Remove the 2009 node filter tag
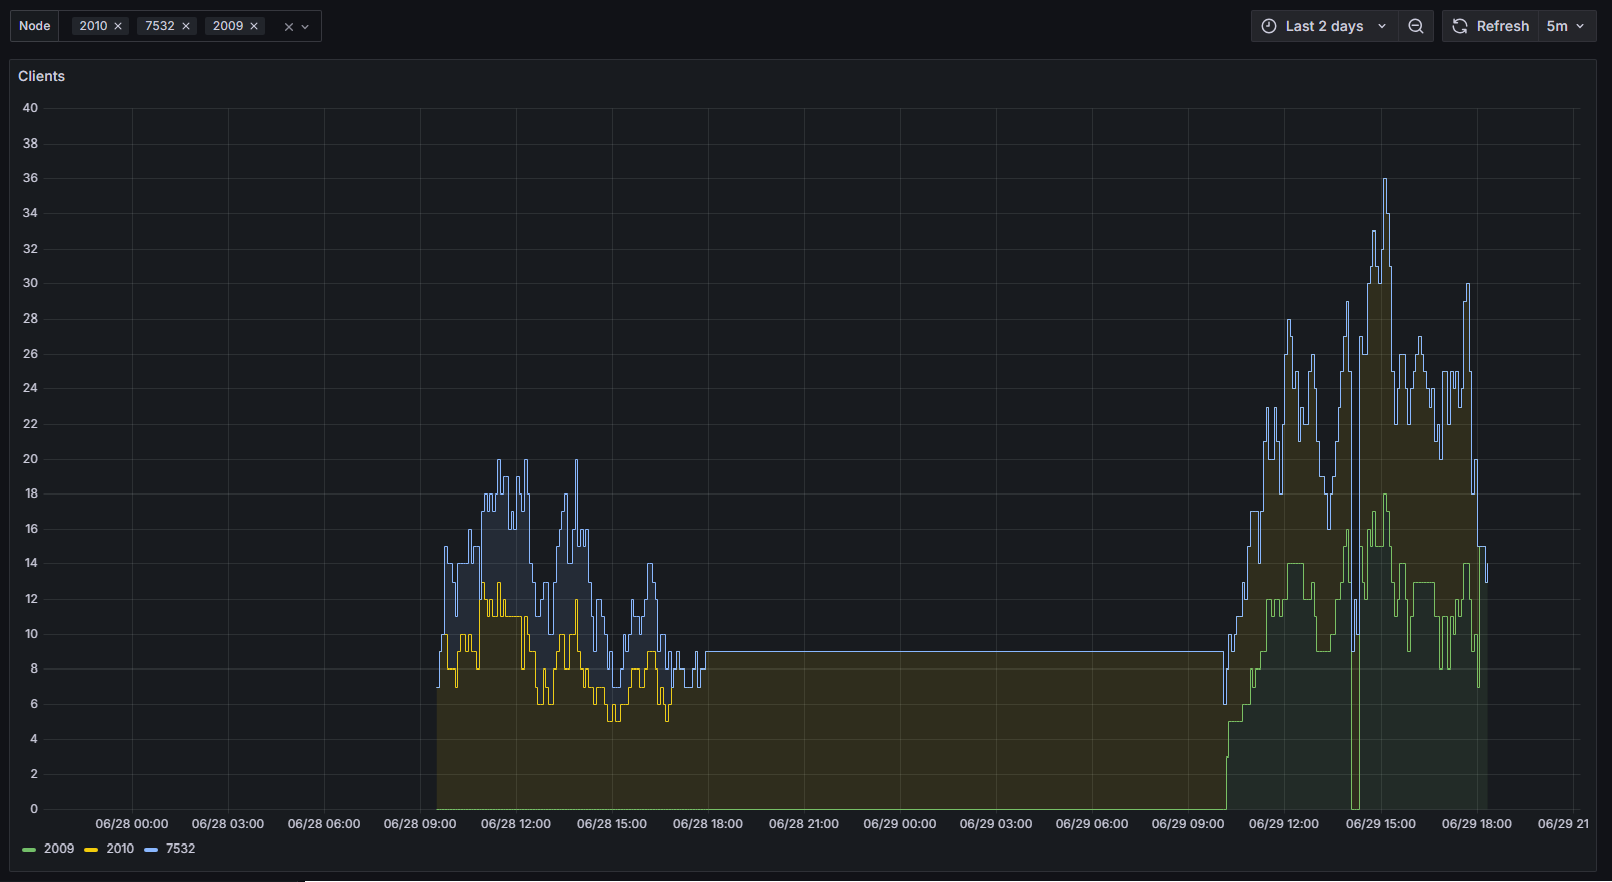 (x=254, y=26)
